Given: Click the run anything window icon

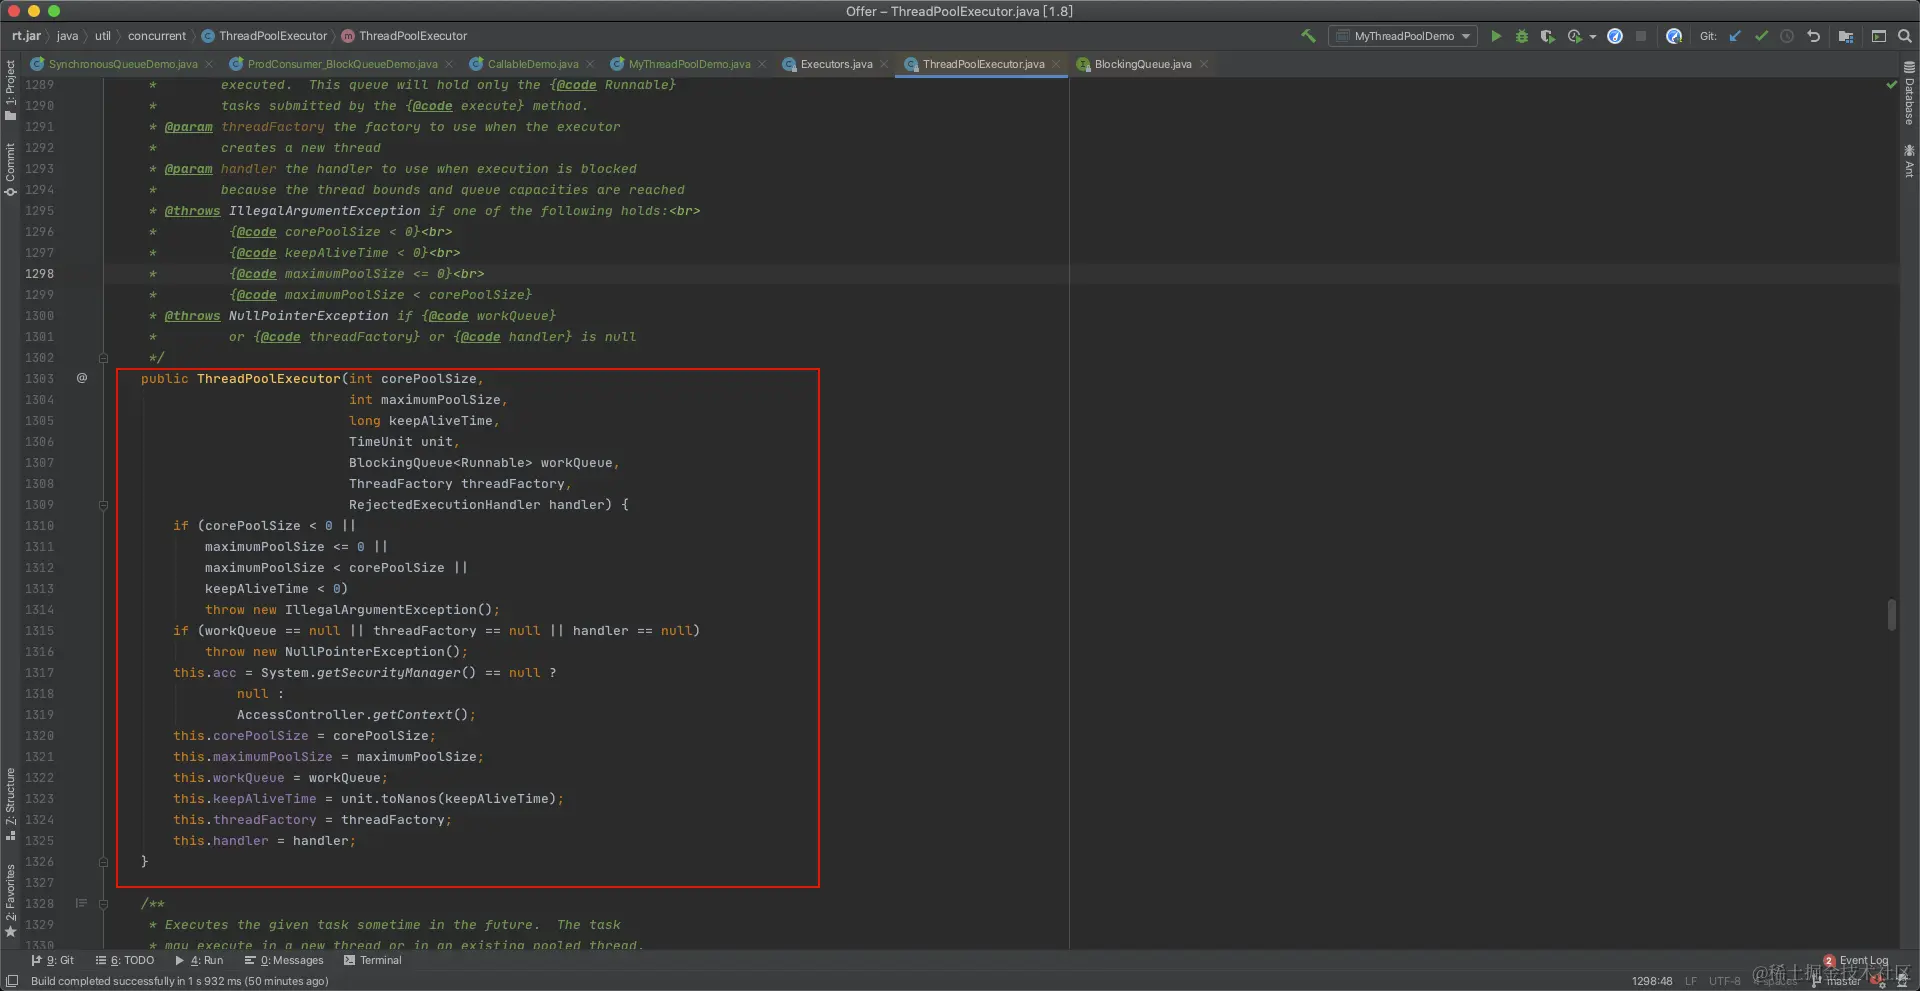Looking at the screenshot, I should (x=1879, y=36).
